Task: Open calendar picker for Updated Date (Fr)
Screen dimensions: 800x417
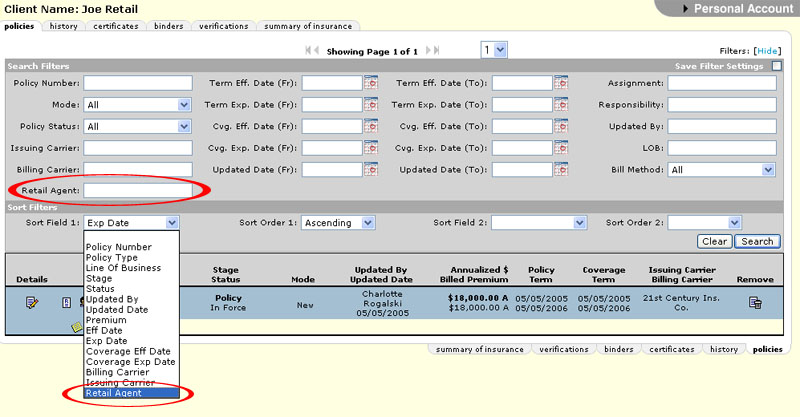Action: click(x=371, y=170)
